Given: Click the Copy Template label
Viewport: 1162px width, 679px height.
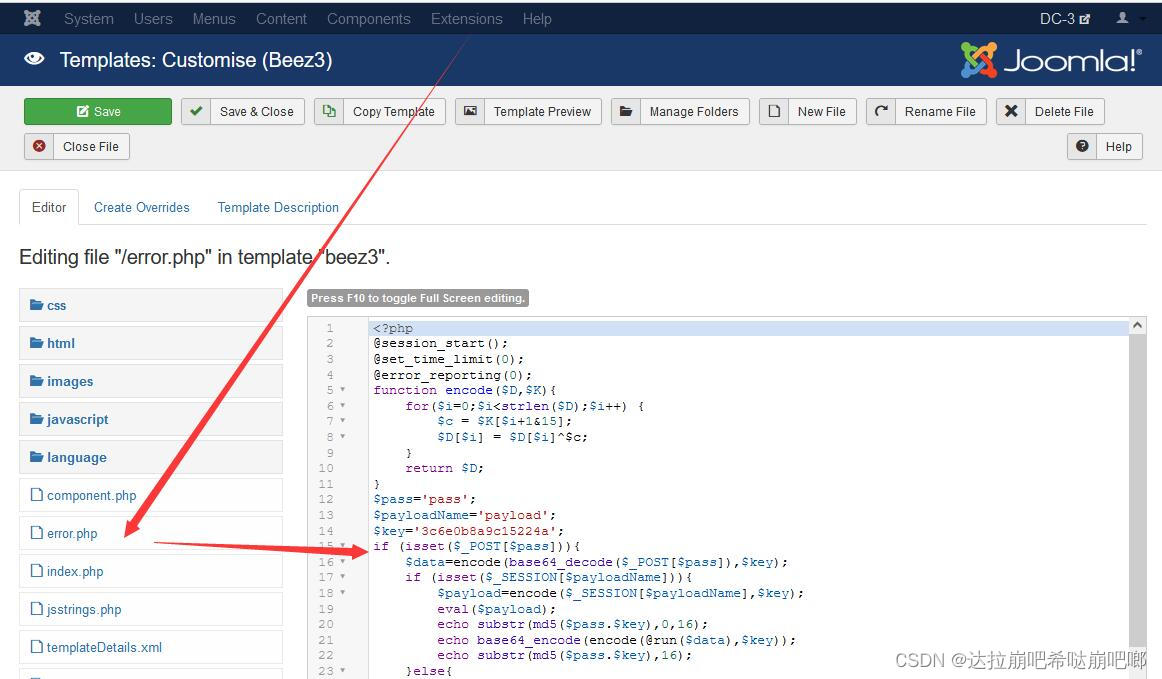Looking at the screenshot, I should tap(394, 112).
